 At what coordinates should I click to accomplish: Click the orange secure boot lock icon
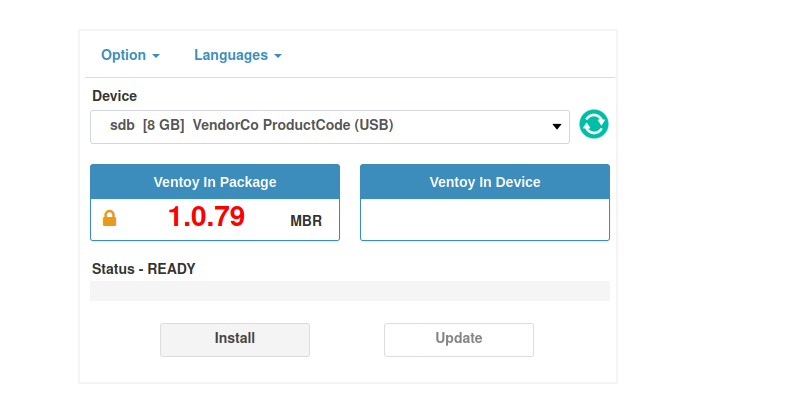(110, 218)
